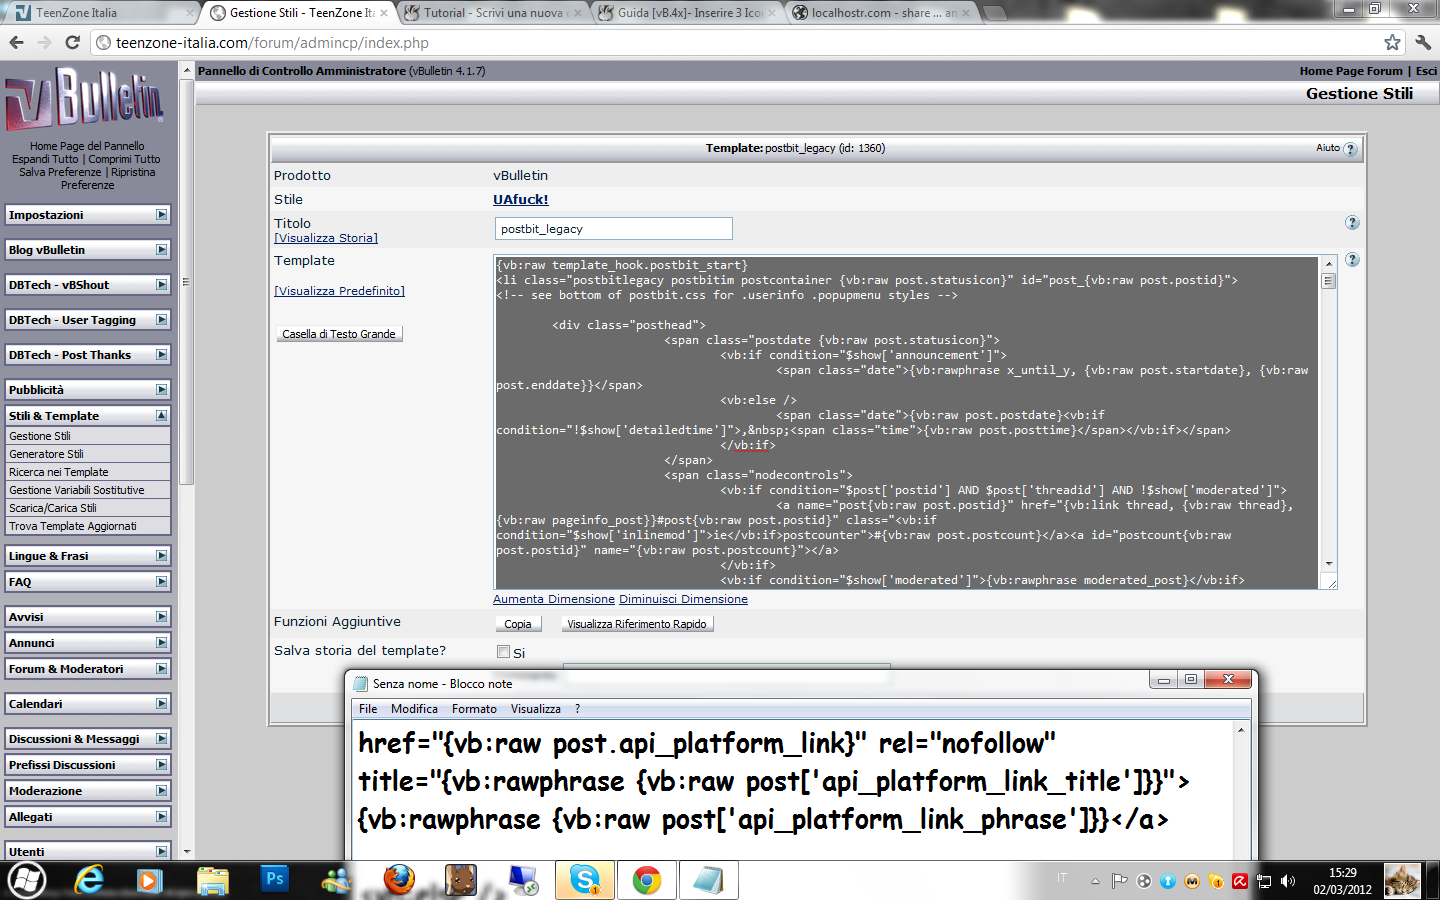This screenshot has width=1440, height=900.
Task: Expand the FAQ sidebar section
Action: coord(161,582)
